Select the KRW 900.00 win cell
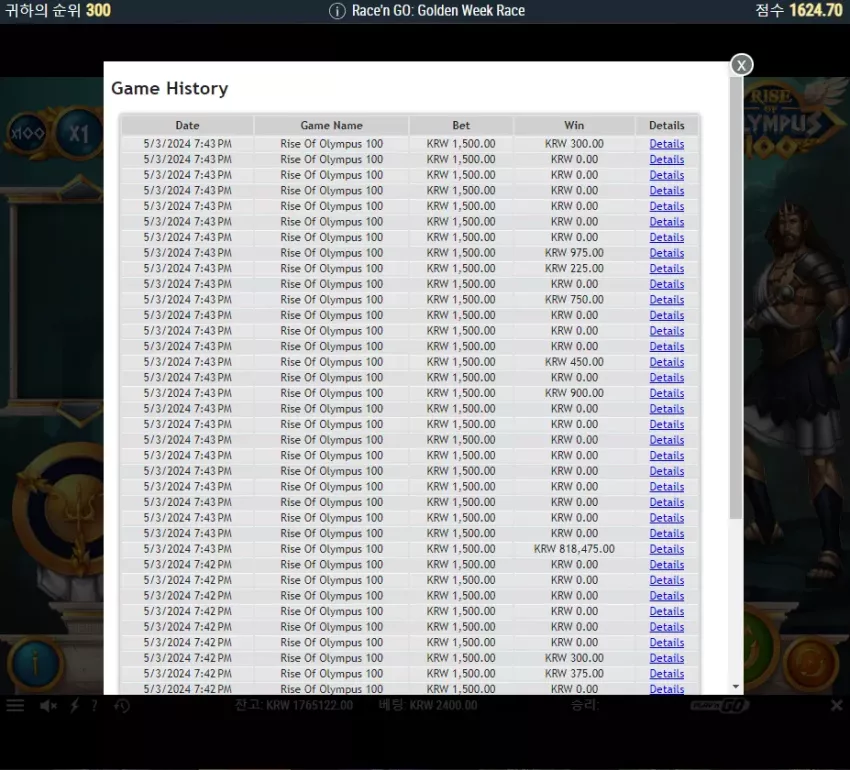This screenshot has width=850, height=770. [574, 393]
